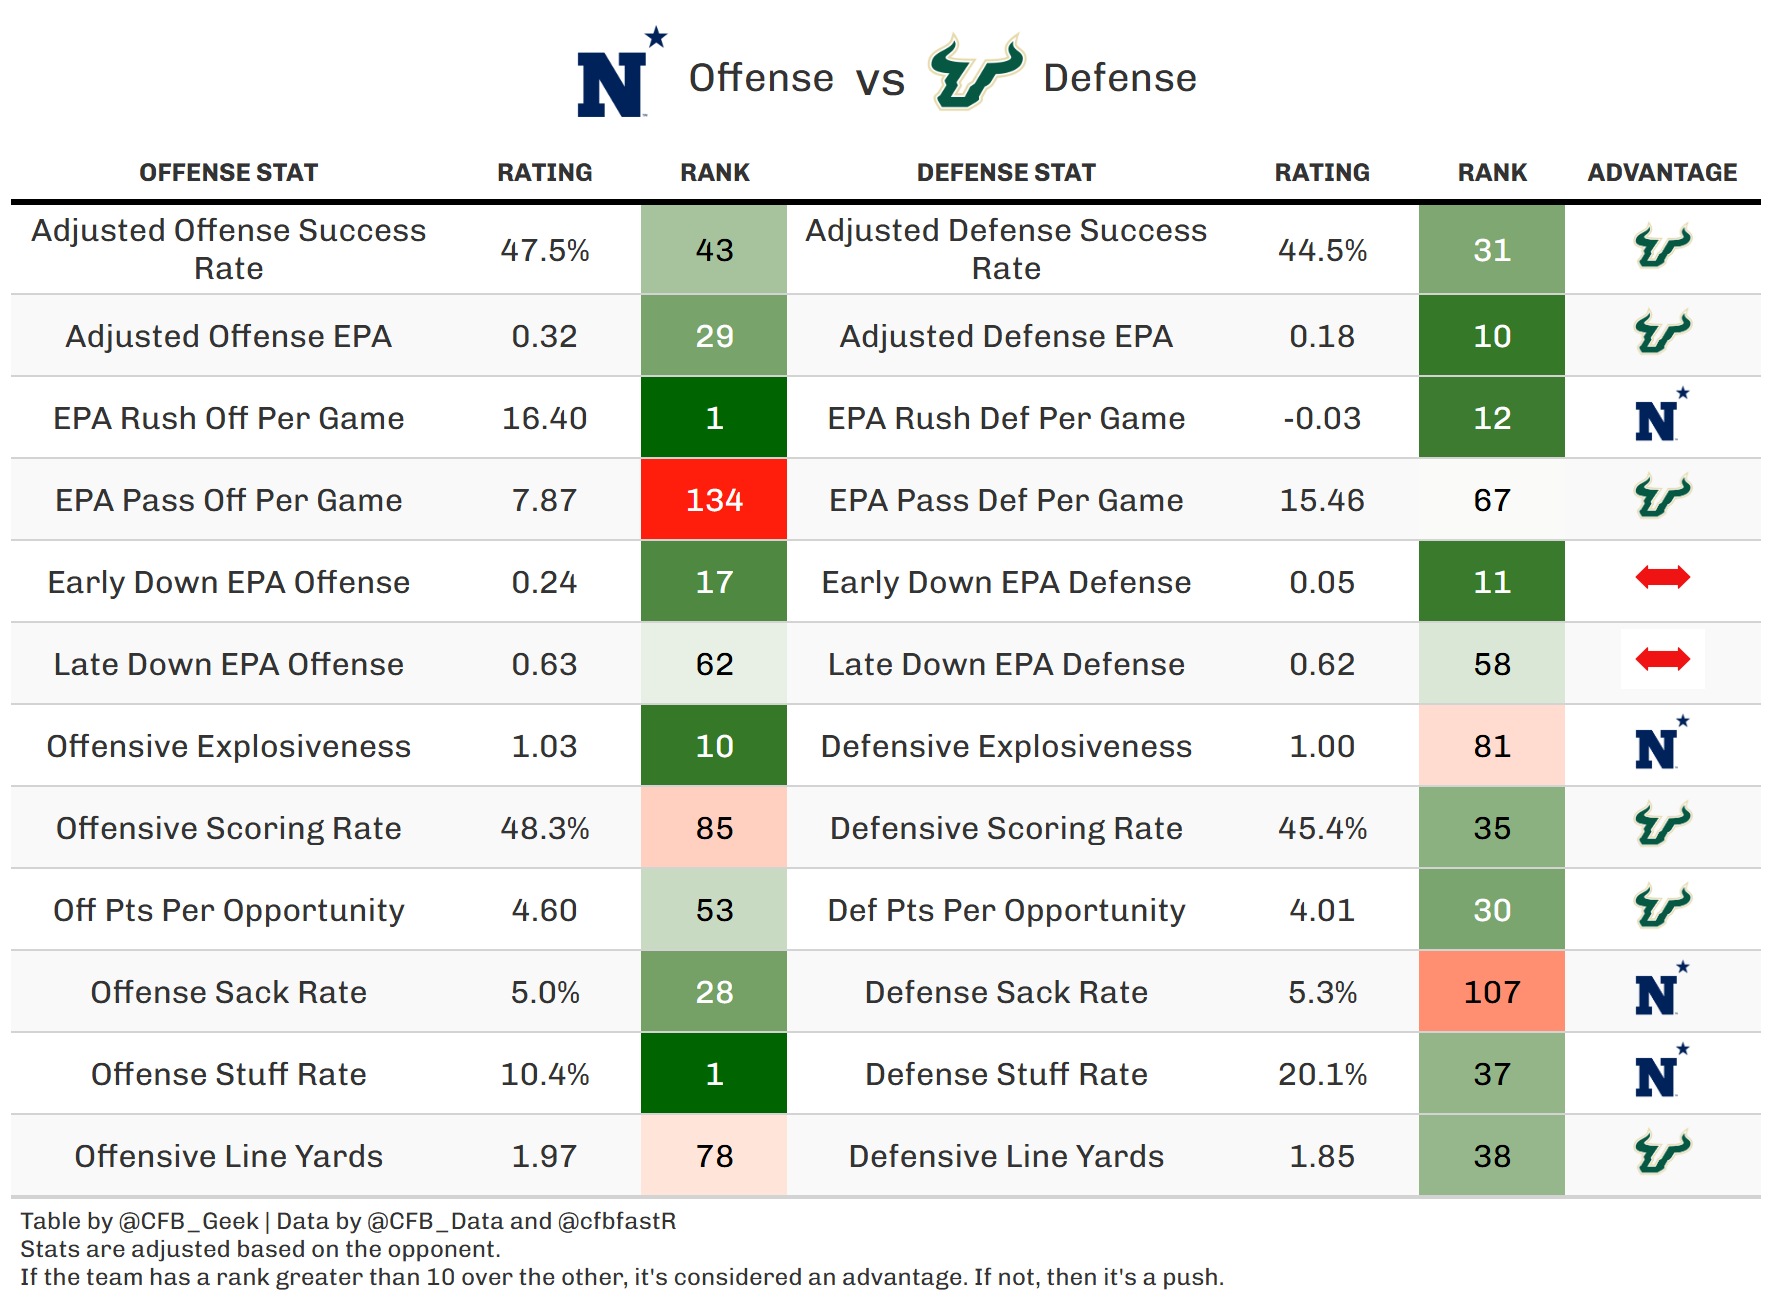Click dark green rank 1 cell for Offense Stuff Rate
This screenshot has height=1312, width=1770.
714,1074
